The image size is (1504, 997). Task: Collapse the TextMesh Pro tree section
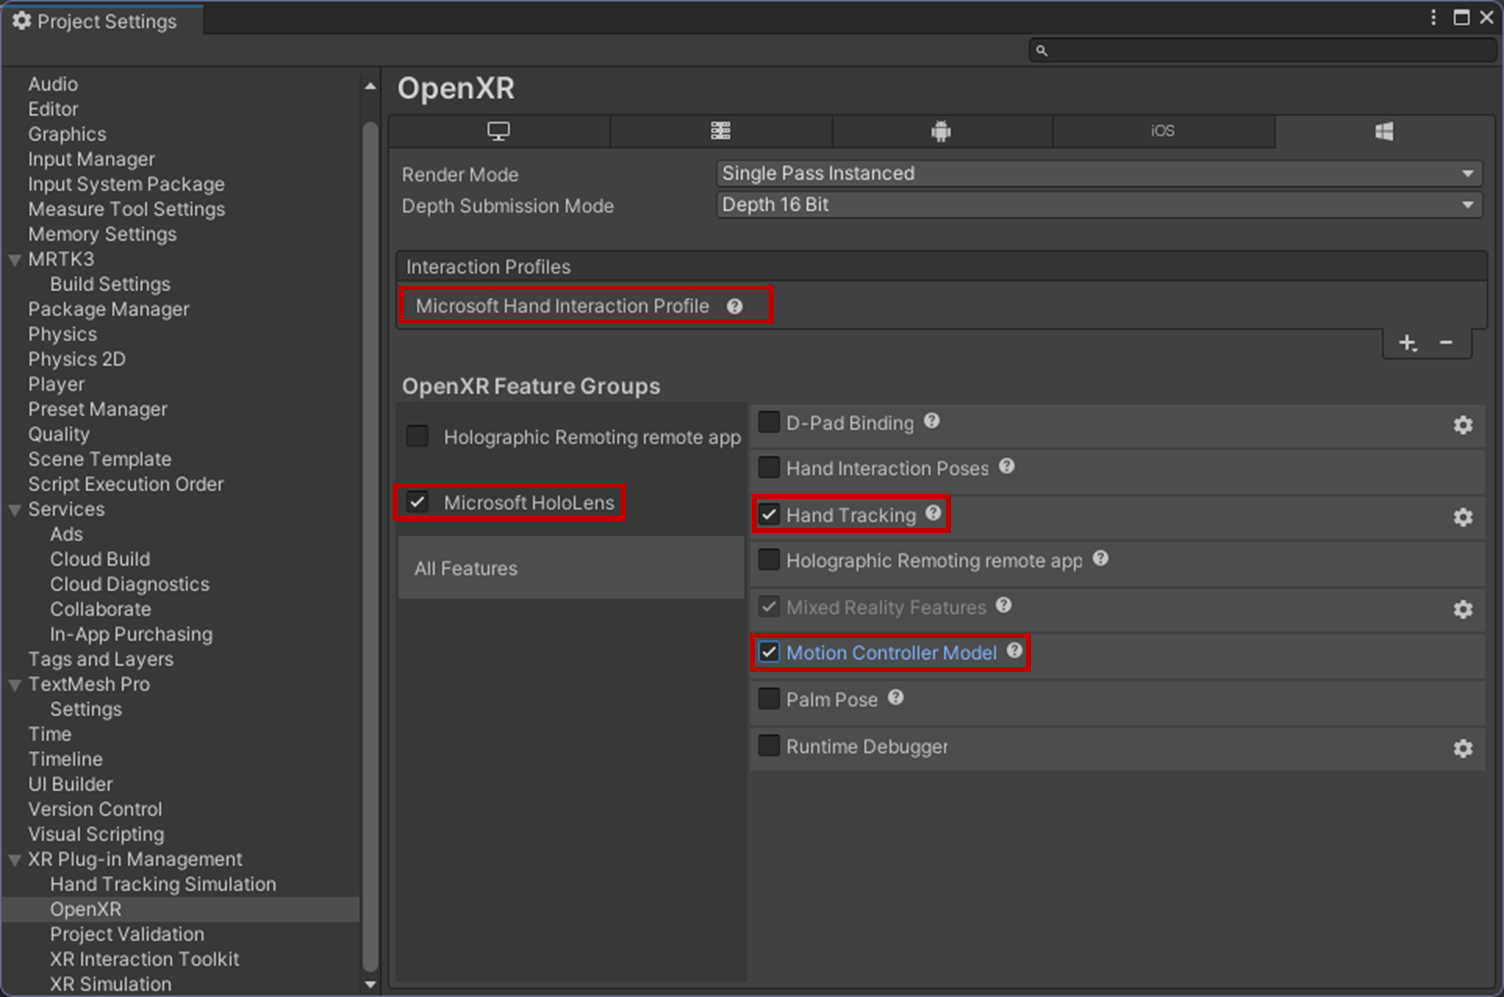click(x=15, y=685)
